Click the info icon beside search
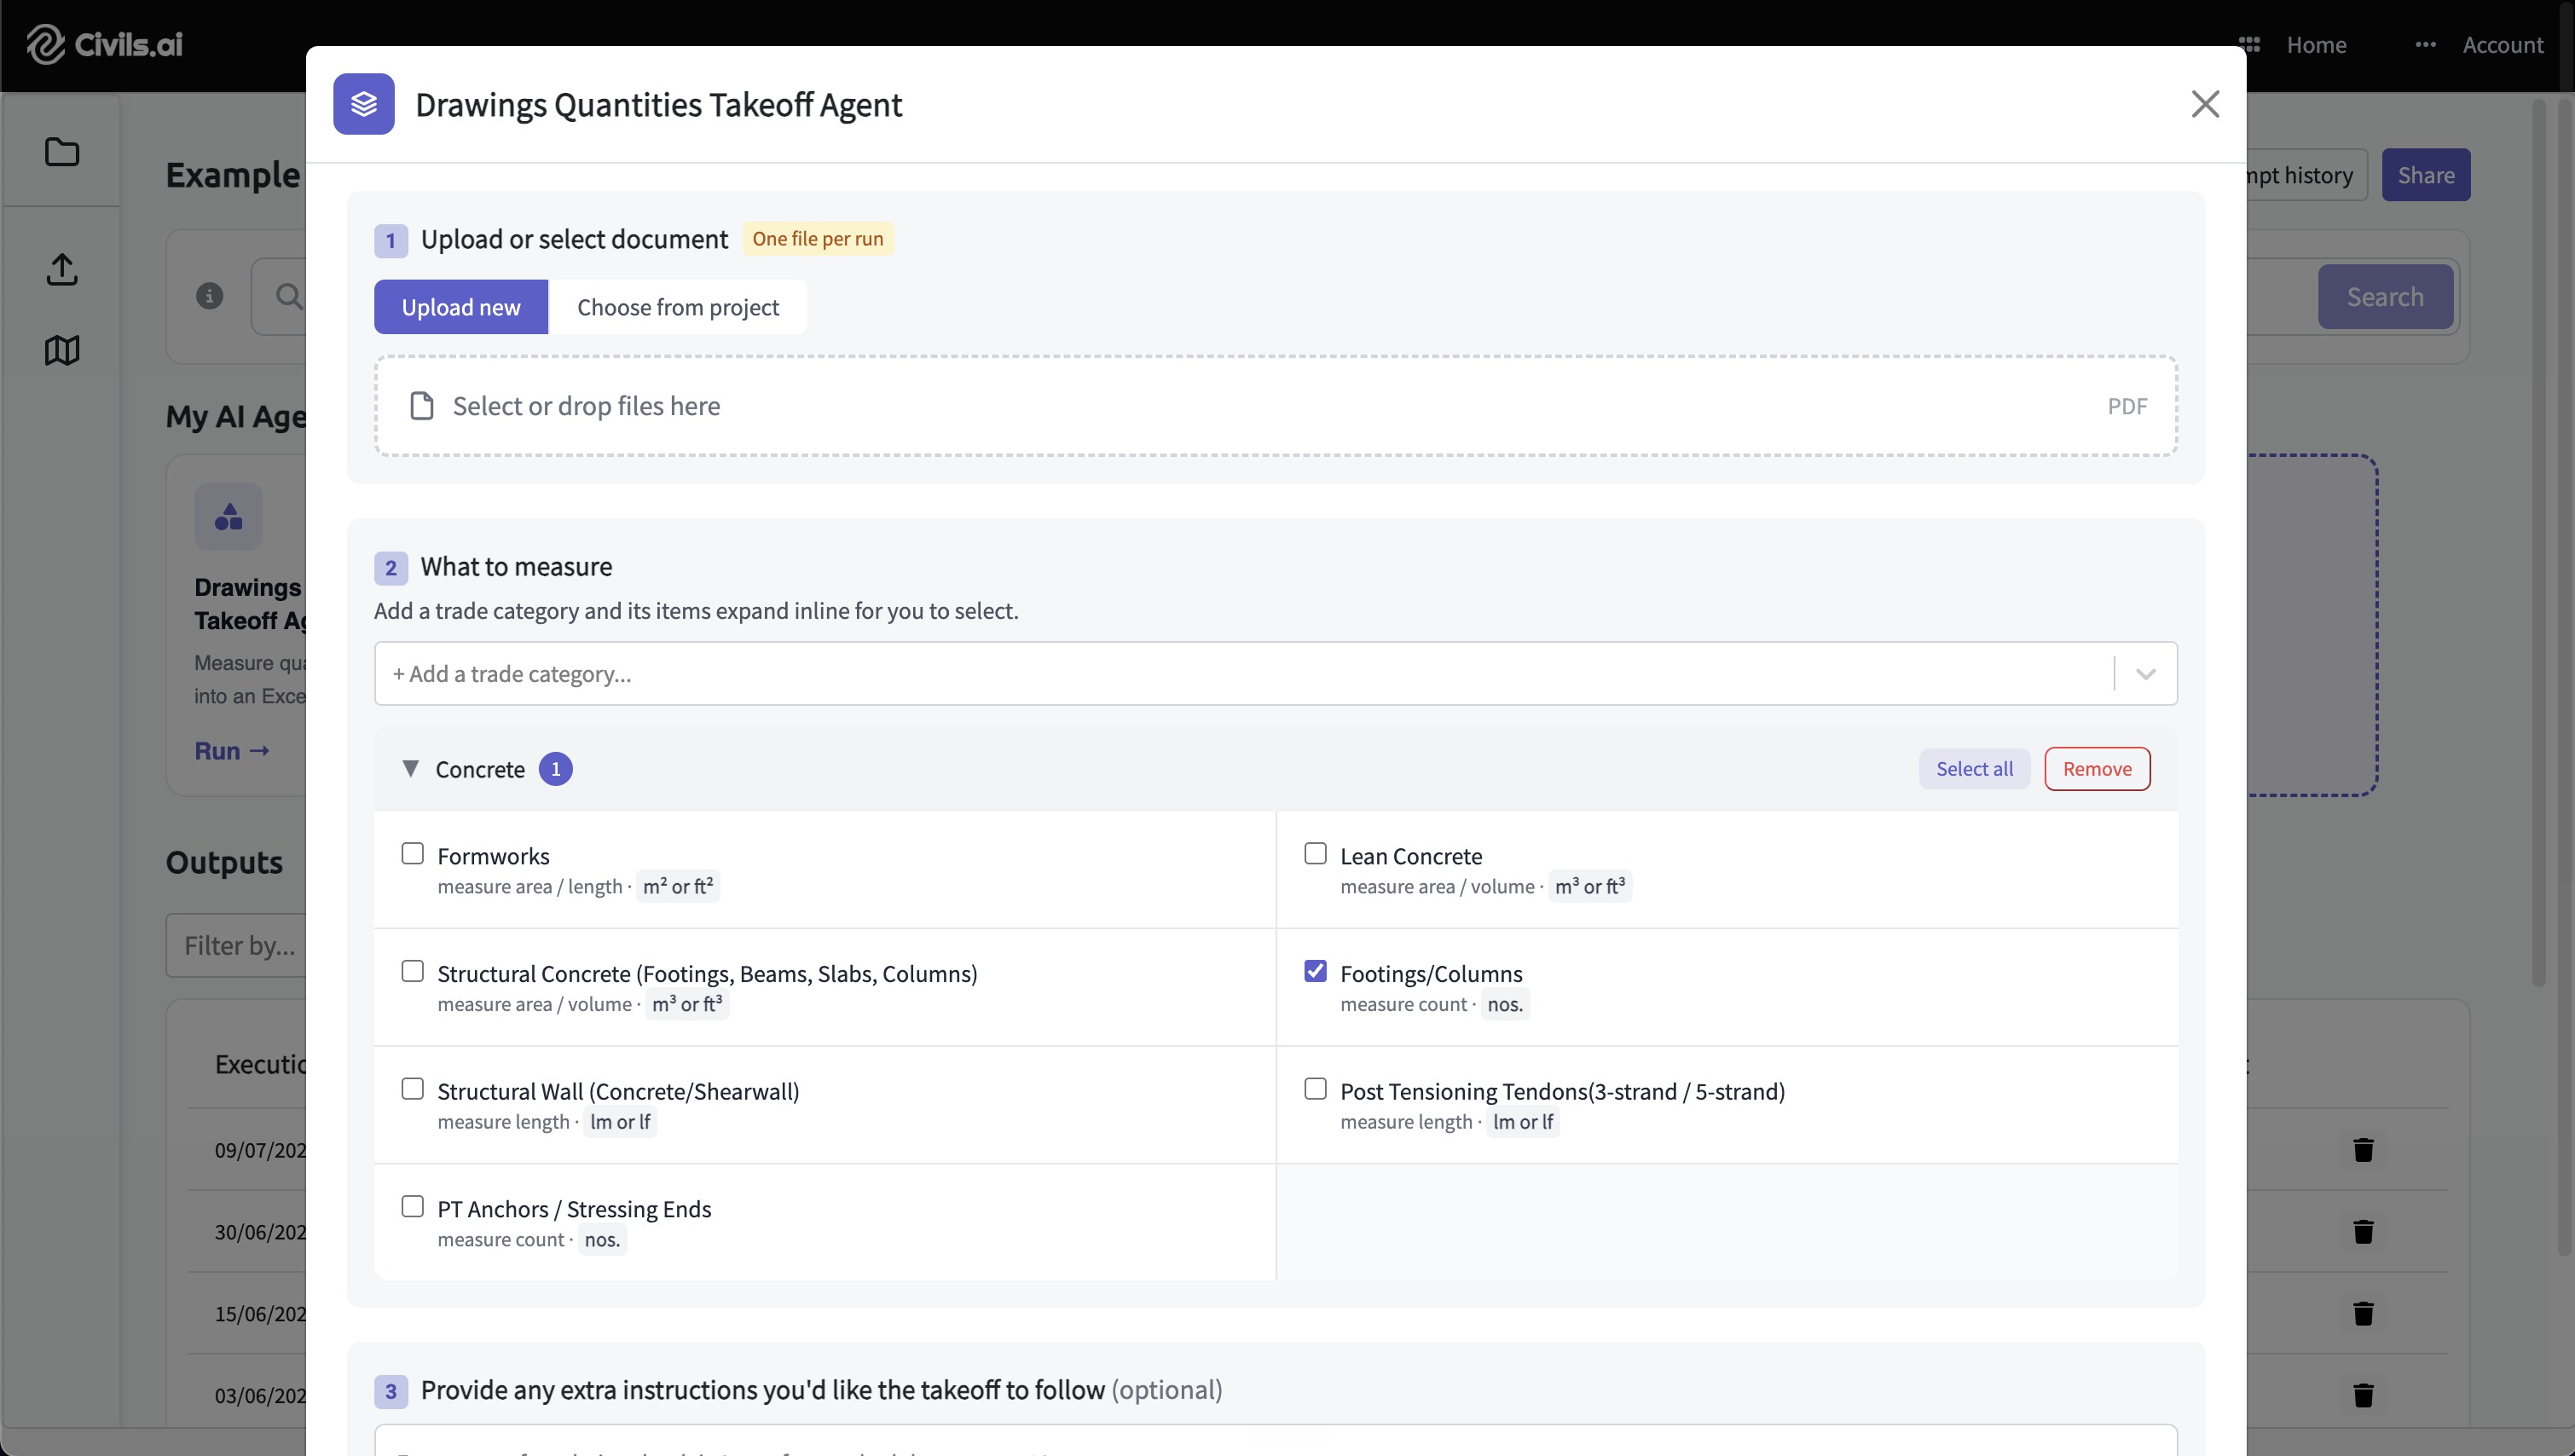Image resolution: width=2575 pixels, height=1456 pixels. click(209, 296)
